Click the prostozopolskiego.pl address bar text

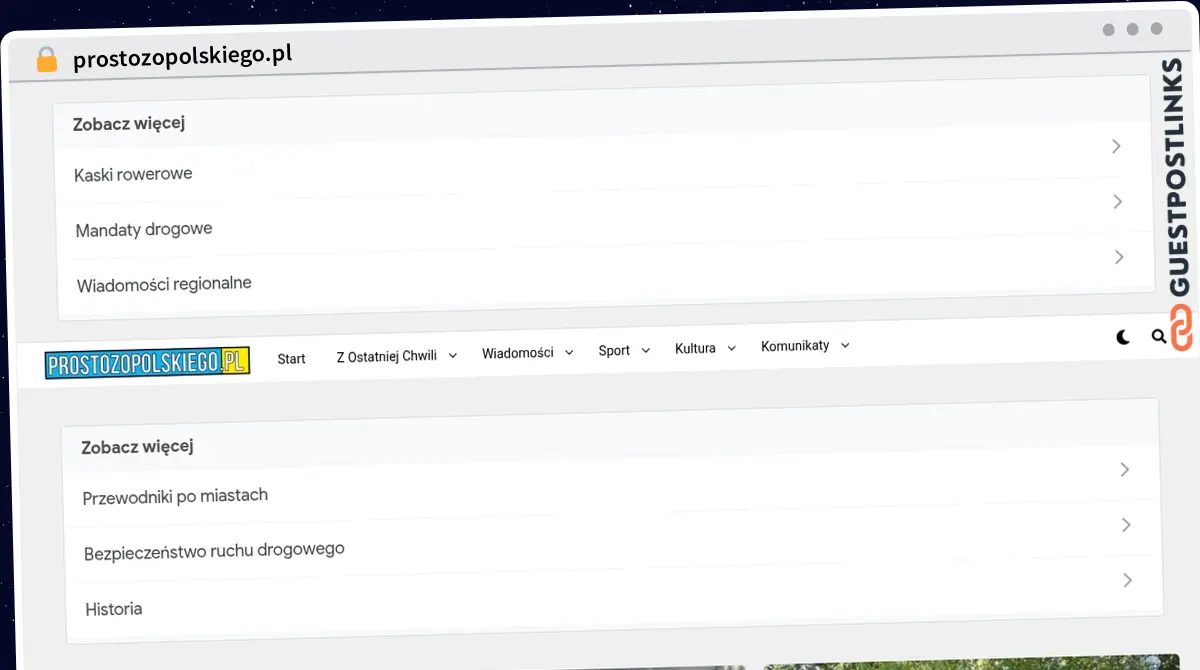[x=183, y=56]
